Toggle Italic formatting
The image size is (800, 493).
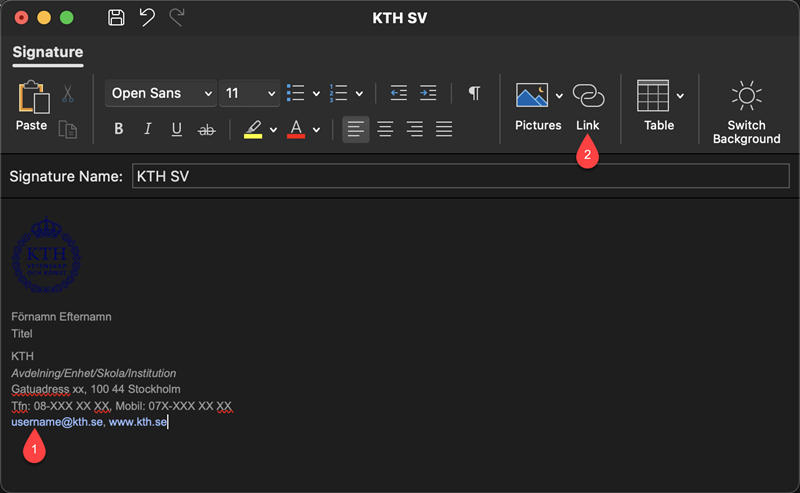pos(148,129)
